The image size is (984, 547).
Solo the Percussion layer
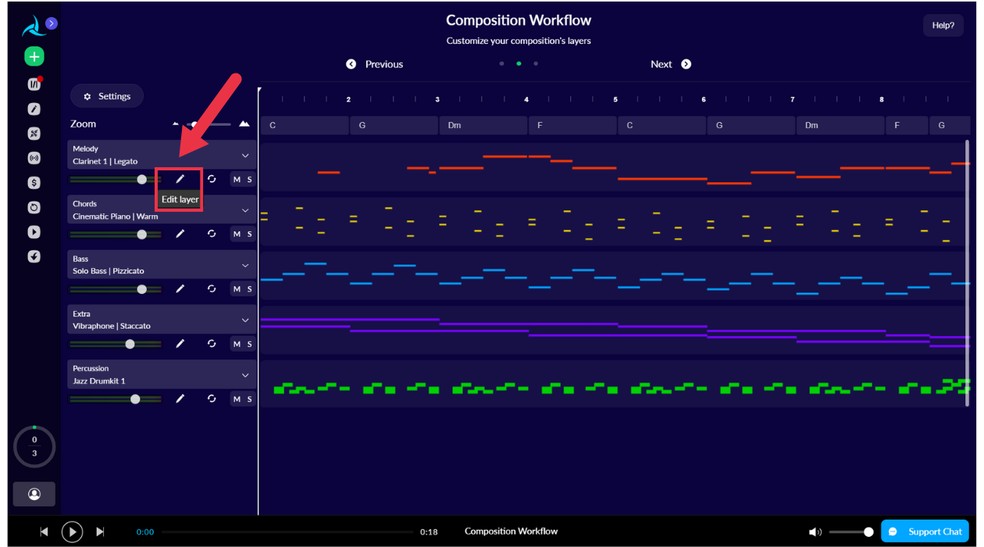tap(249, 399)
